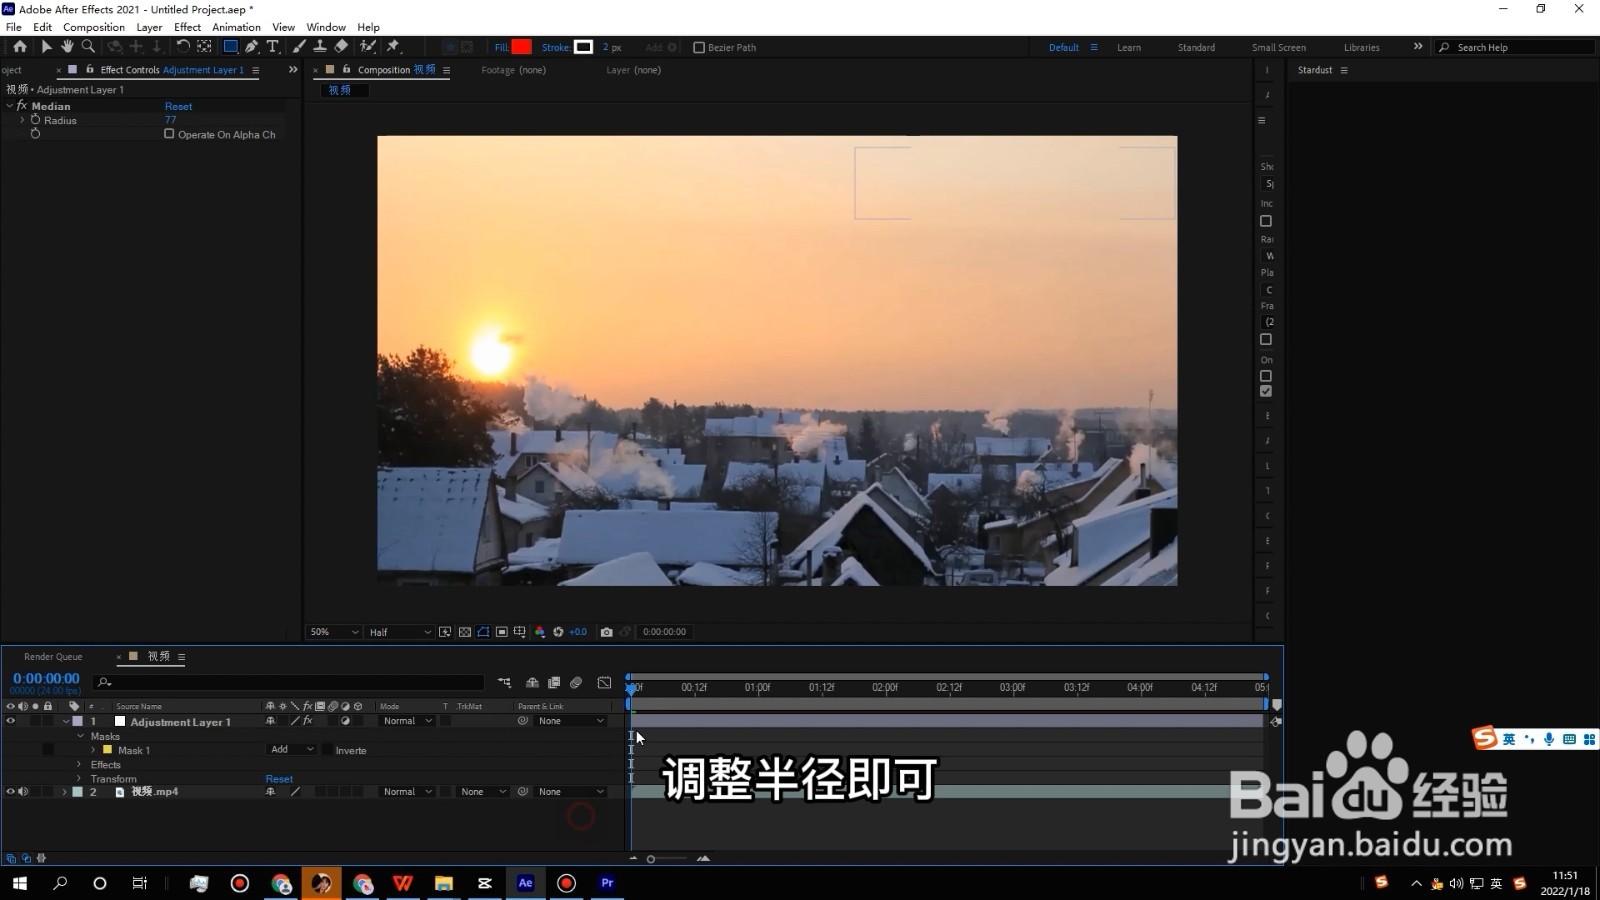The width and height of the screenshot is (1600, 900).
Task: Open the Mask 1 blend mode dropdown
Action: (290, 749)
